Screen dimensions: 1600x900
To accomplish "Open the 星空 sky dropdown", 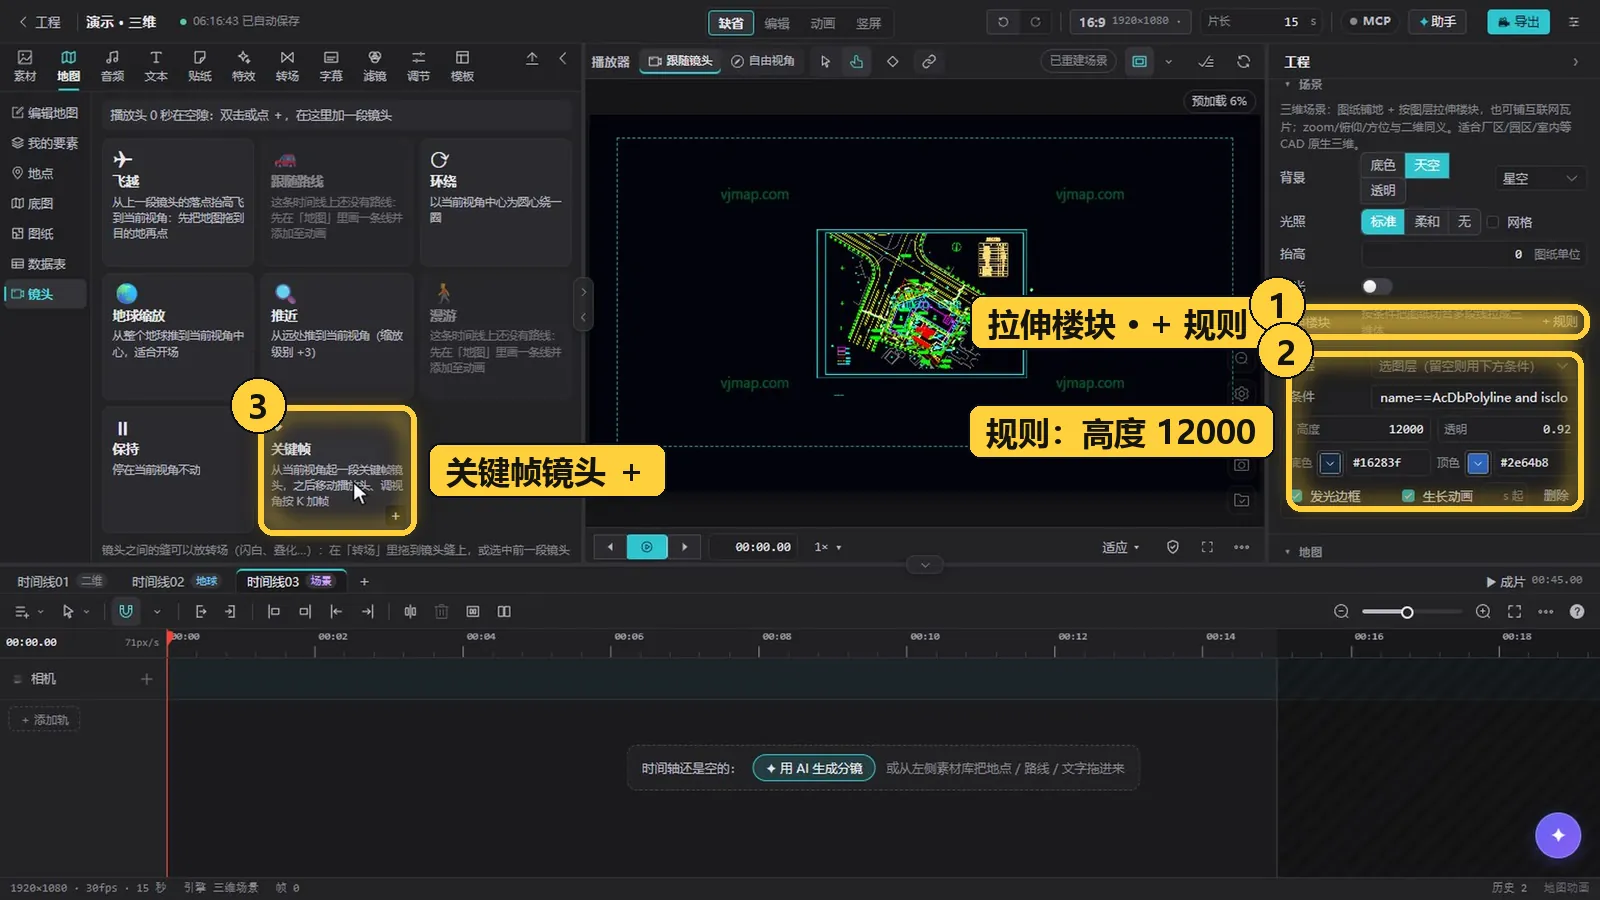I will (x=1539, y=178).
